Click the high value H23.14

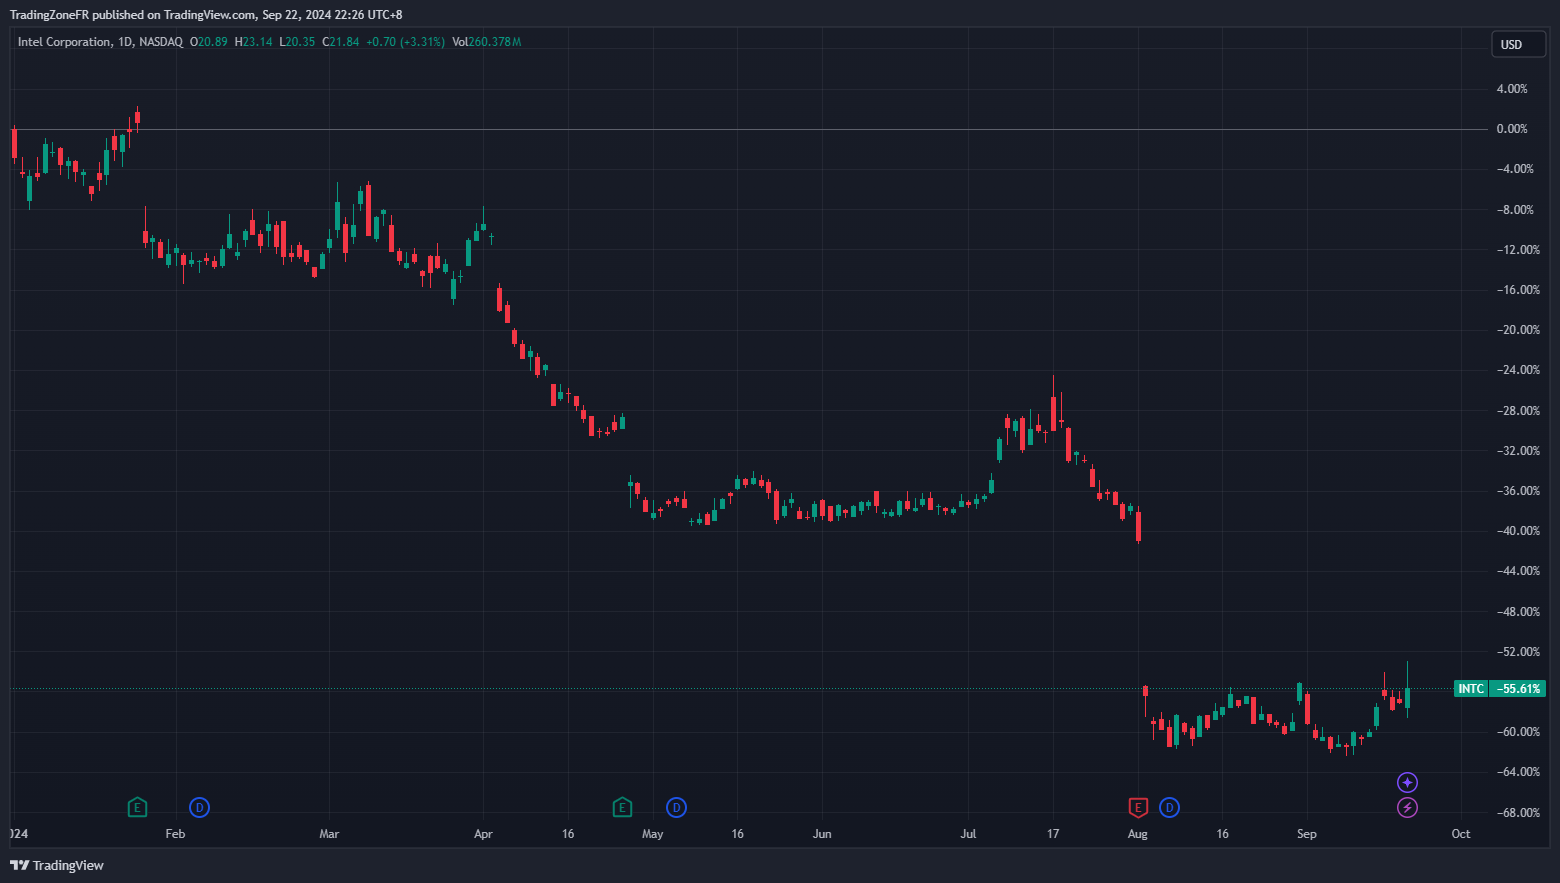point(253,42)
